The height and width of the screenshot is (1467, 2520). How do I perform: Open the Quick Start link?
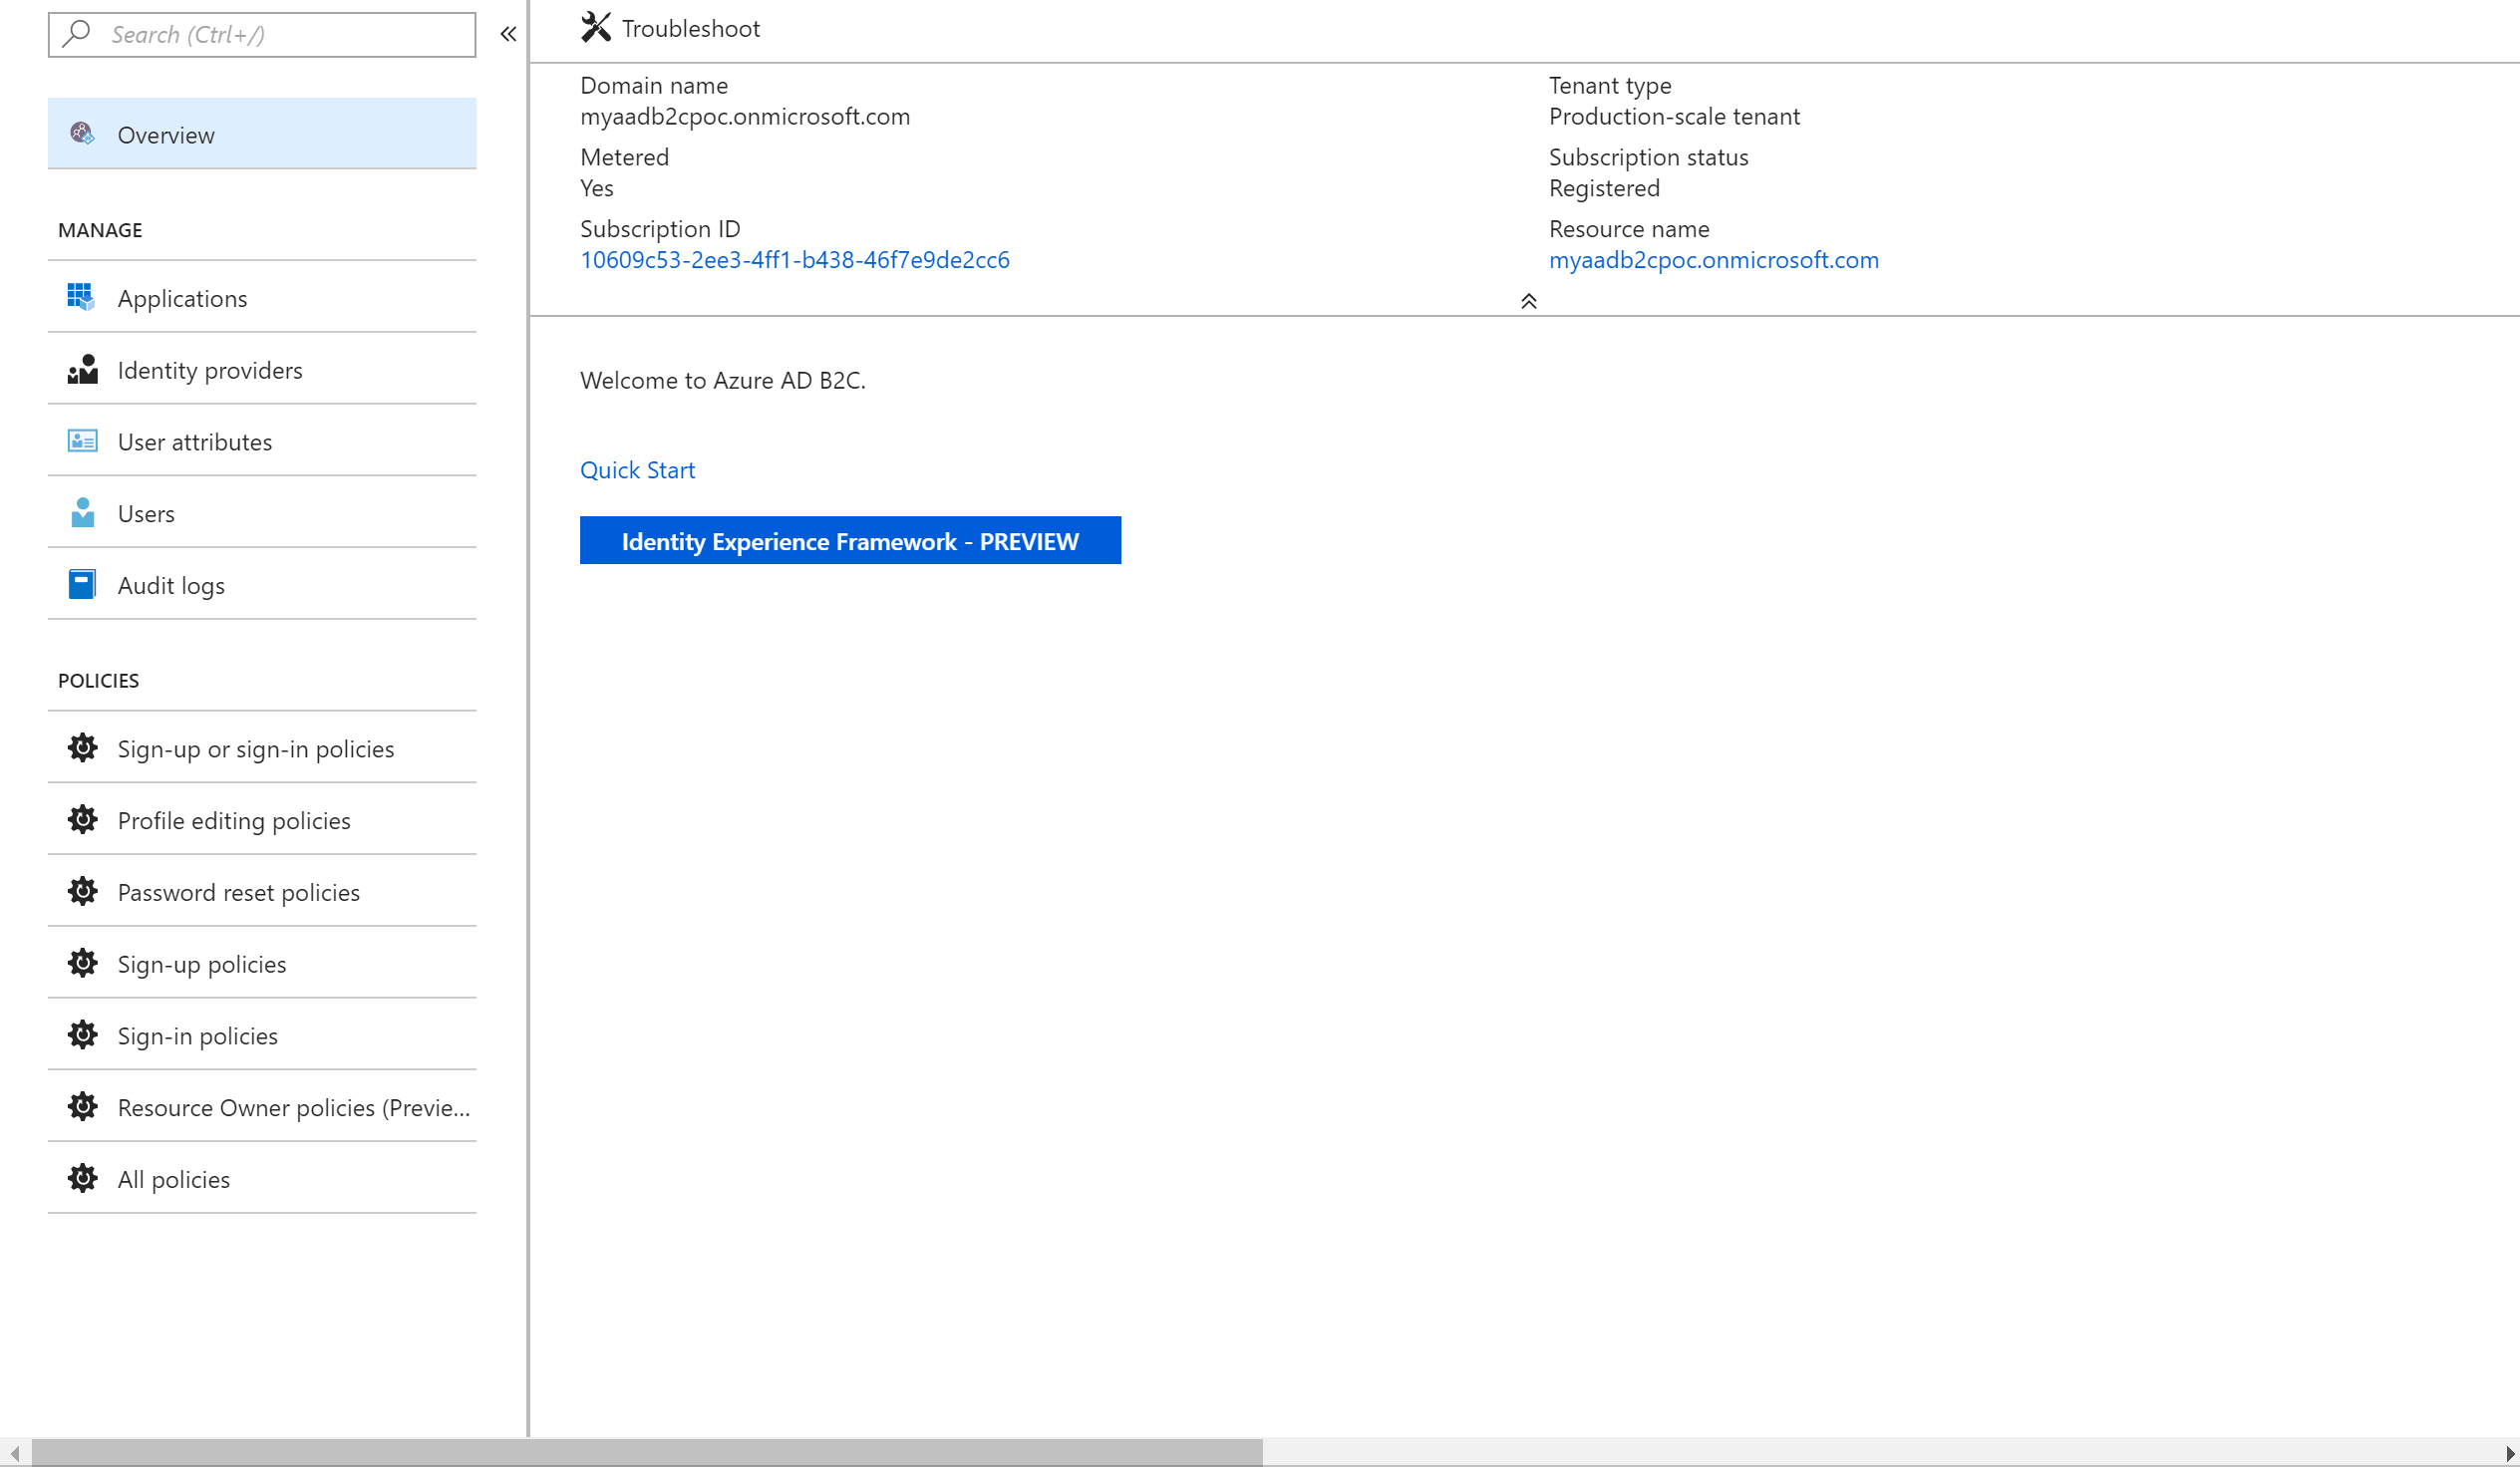tap(637, 470)
